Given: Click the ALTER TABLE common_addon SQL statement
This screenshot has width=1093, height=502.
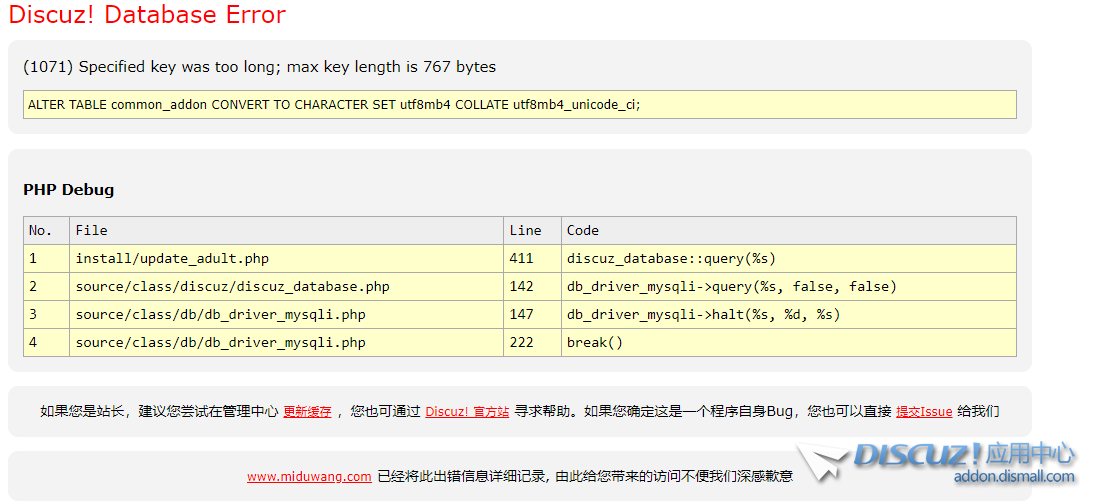Looking at the screenshot, I should click(519, 105).
